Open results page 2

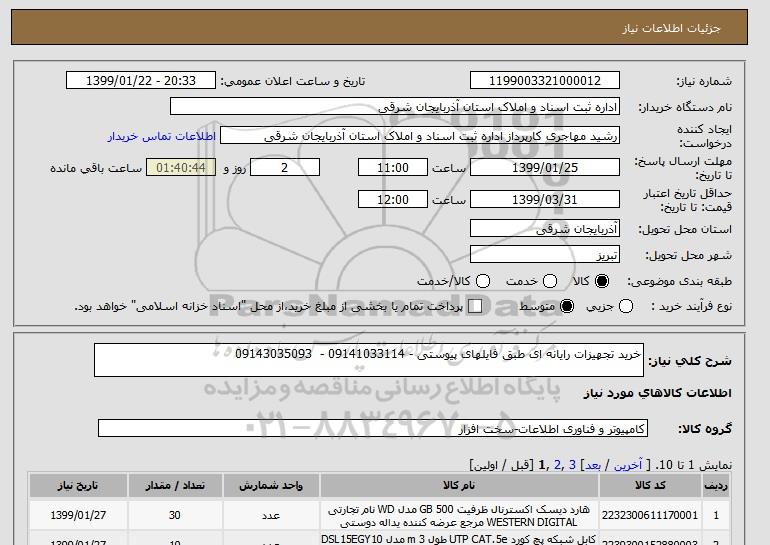click(557, 464)
